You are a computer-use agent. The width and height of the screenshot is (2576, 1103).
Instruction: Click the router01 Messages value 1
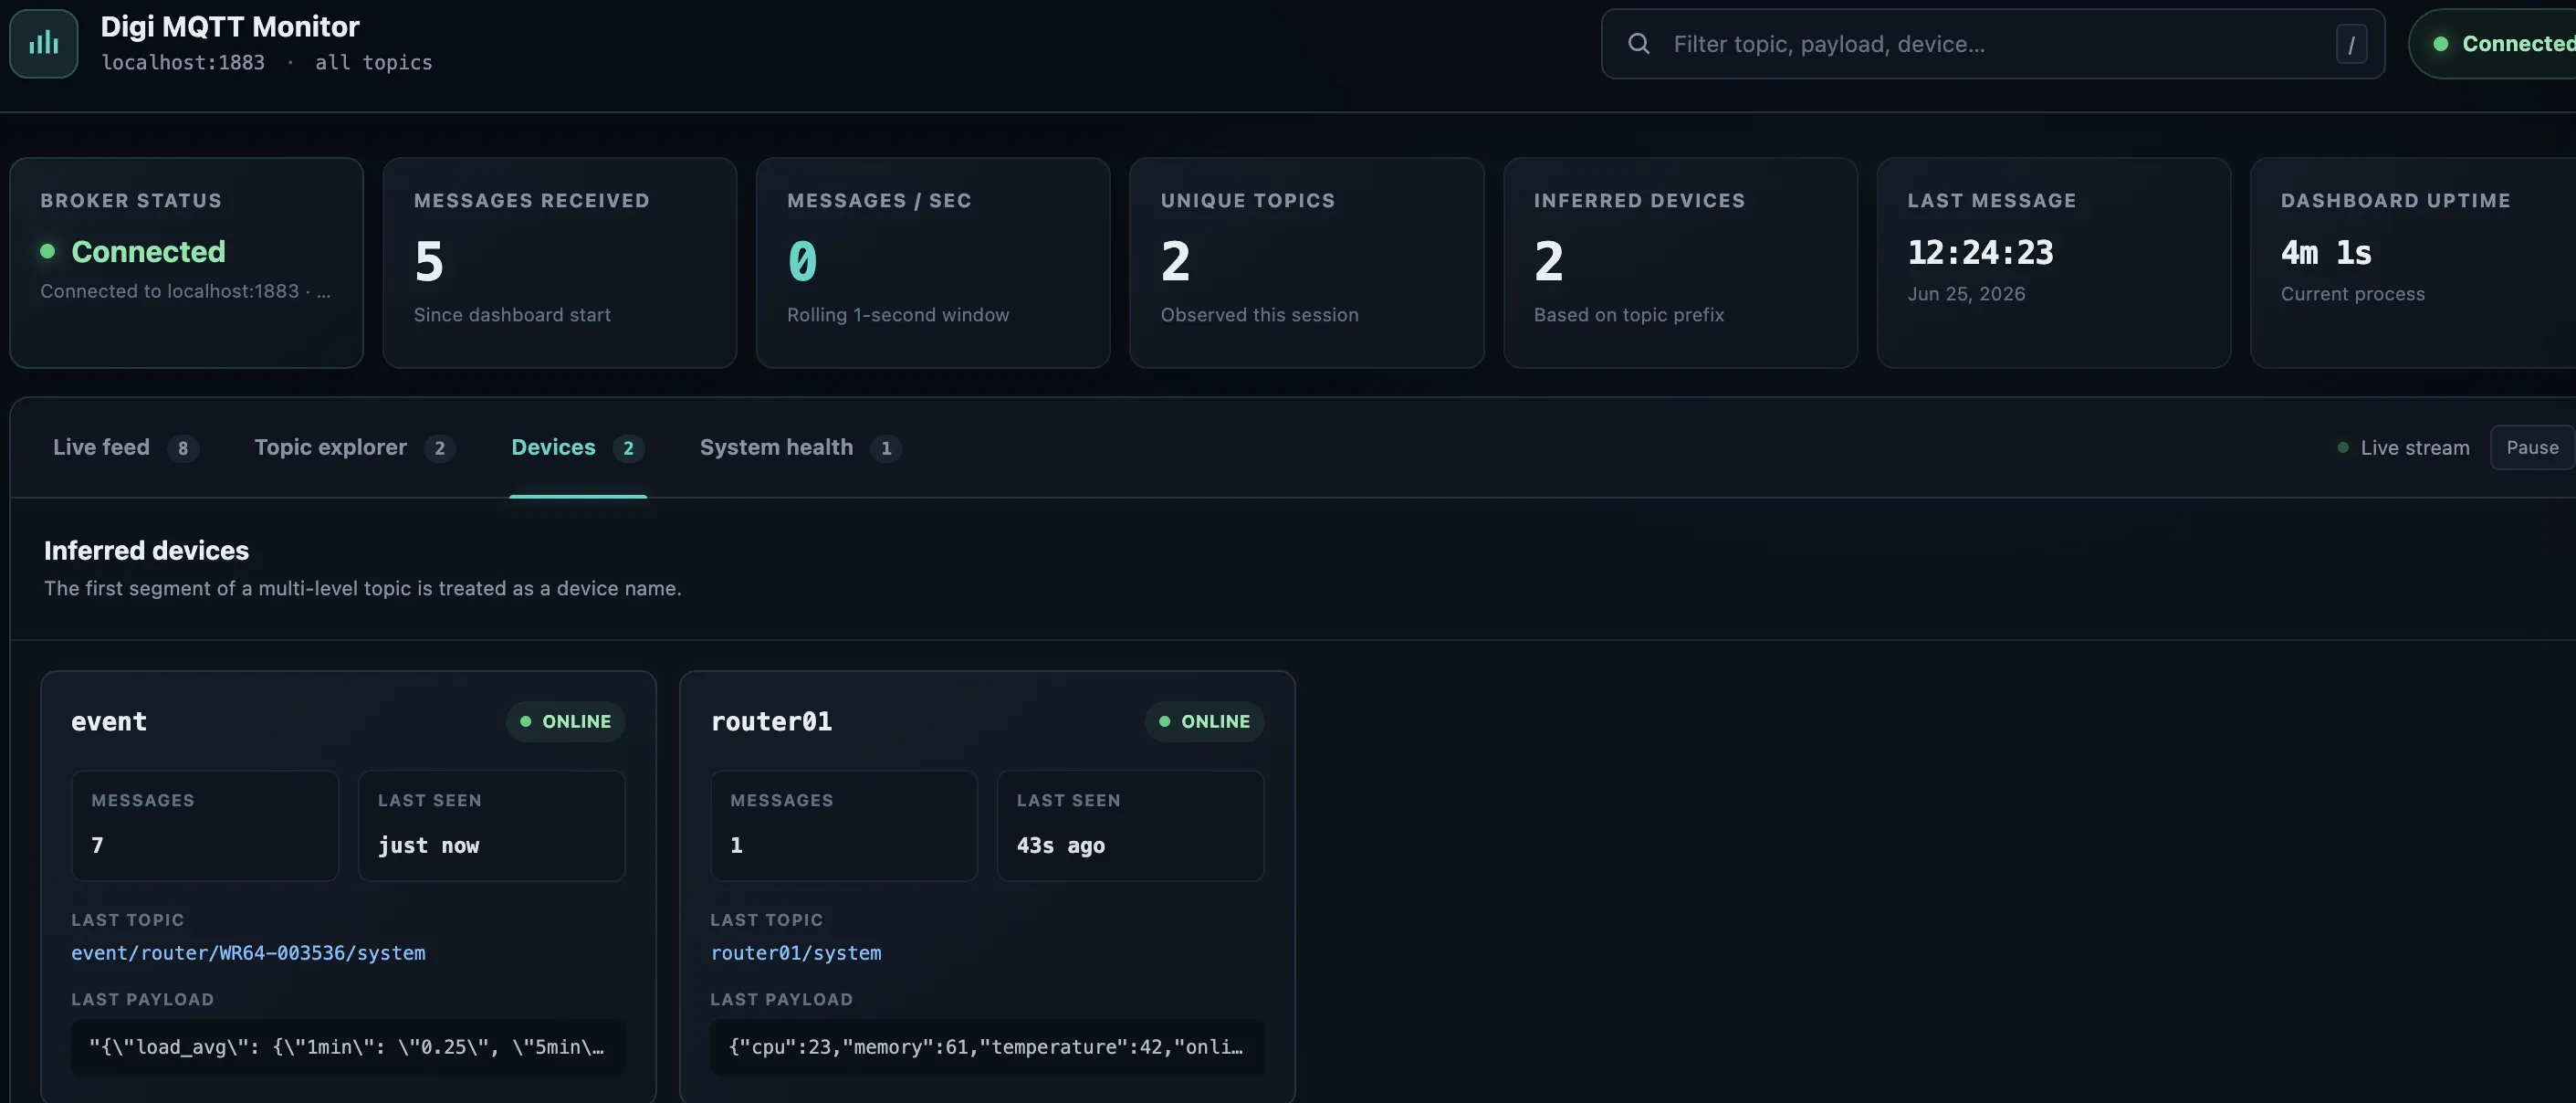tap(736, 845)
